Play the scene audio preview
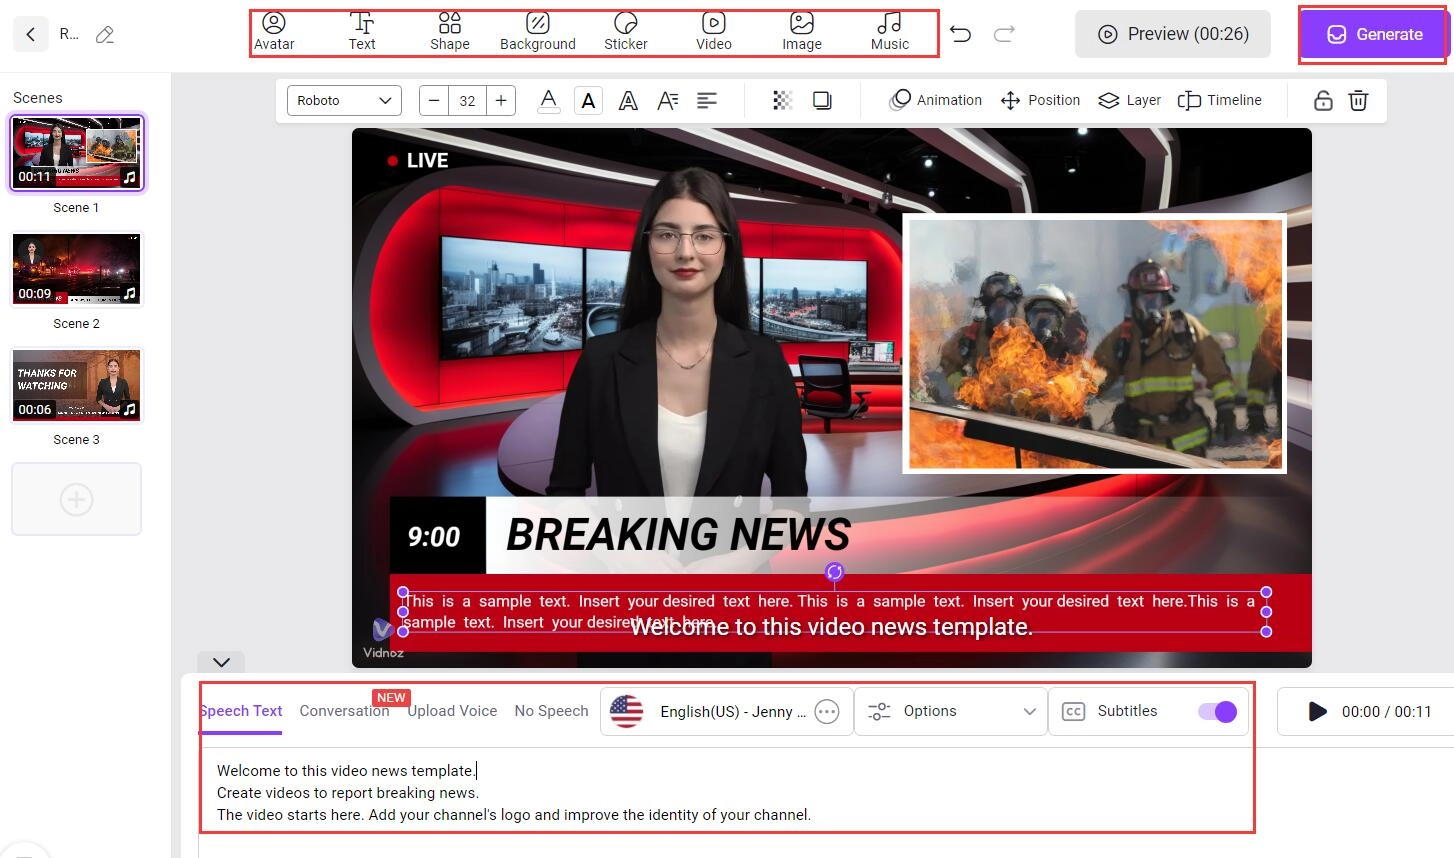Screen dimensions: 1454x858 pyautogui.click(x=1317, y=711)
